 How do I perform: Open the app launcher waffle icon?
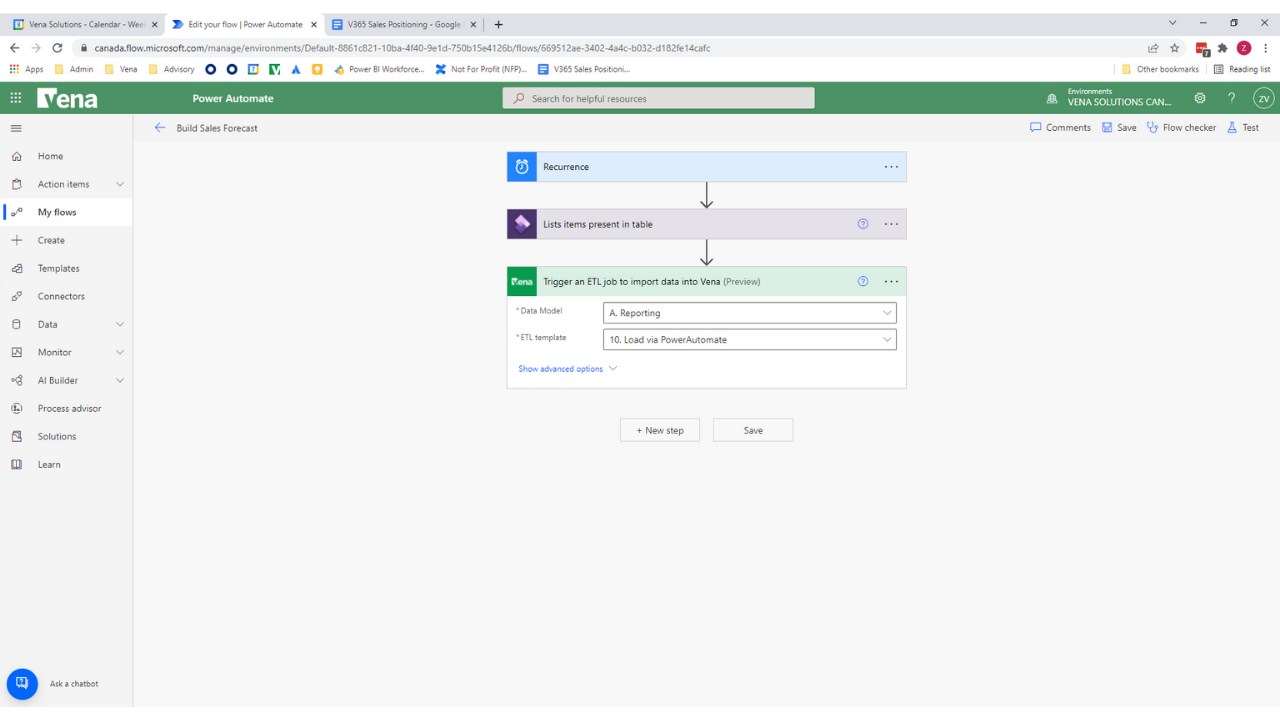tap(16, 98)
